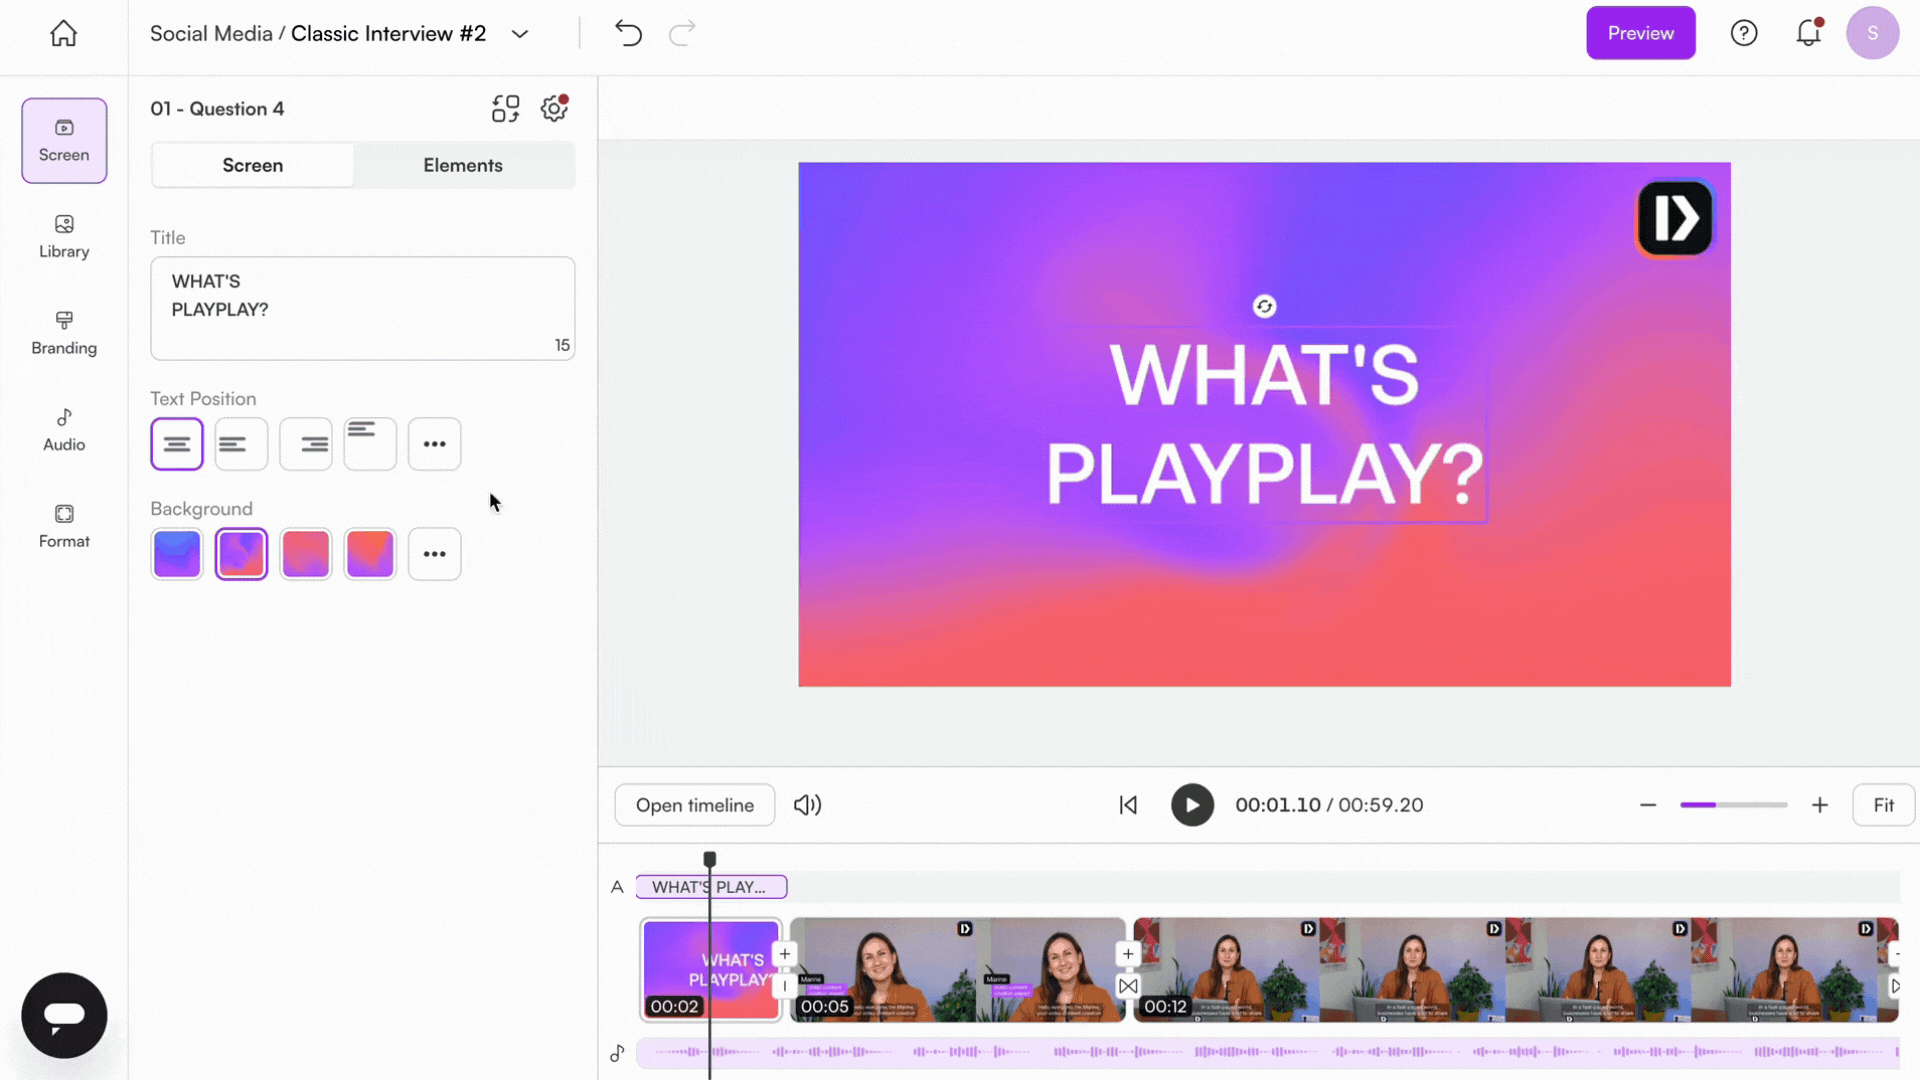The height and width of the screenshot is (1080, 1920).
Task: Select left-aligned text position
Action: tap(241, 444)
